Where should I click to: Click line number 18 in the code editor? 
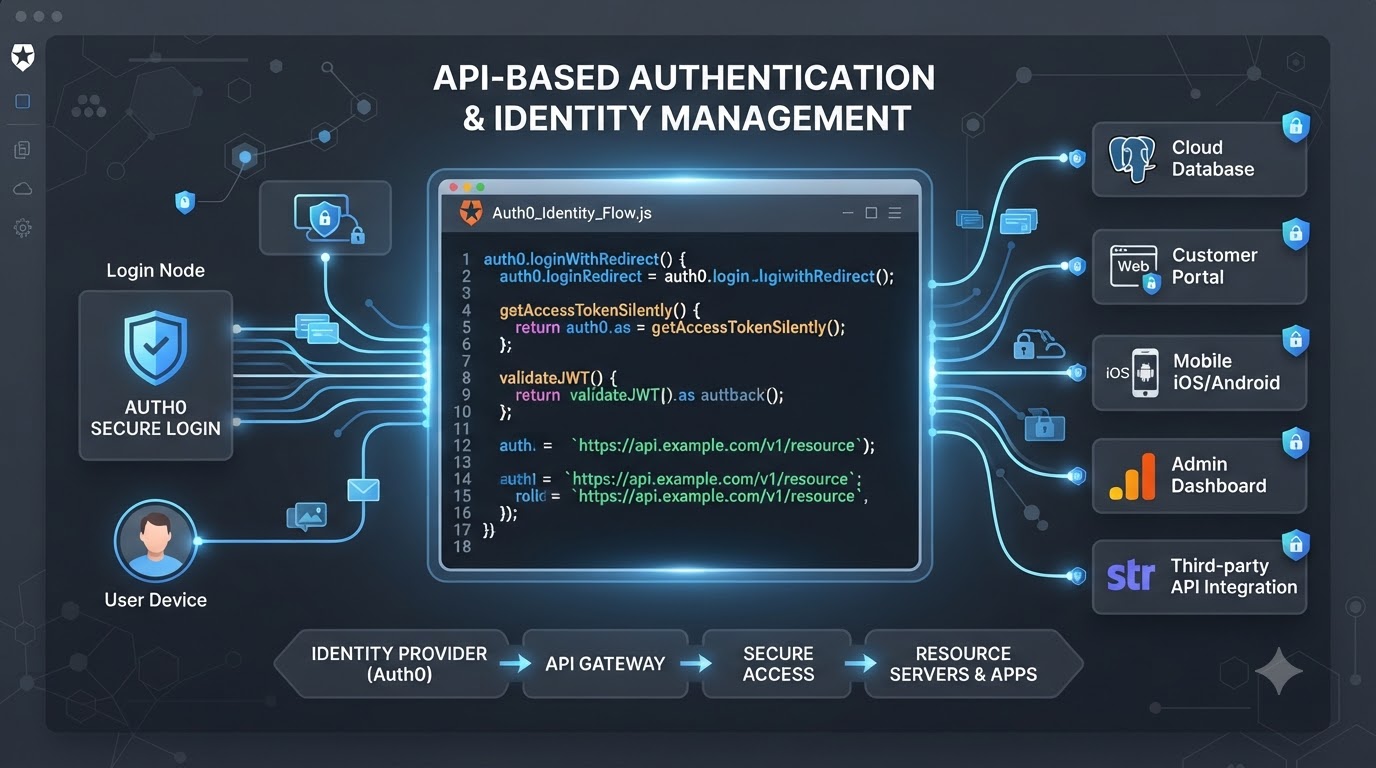(462, 546)
